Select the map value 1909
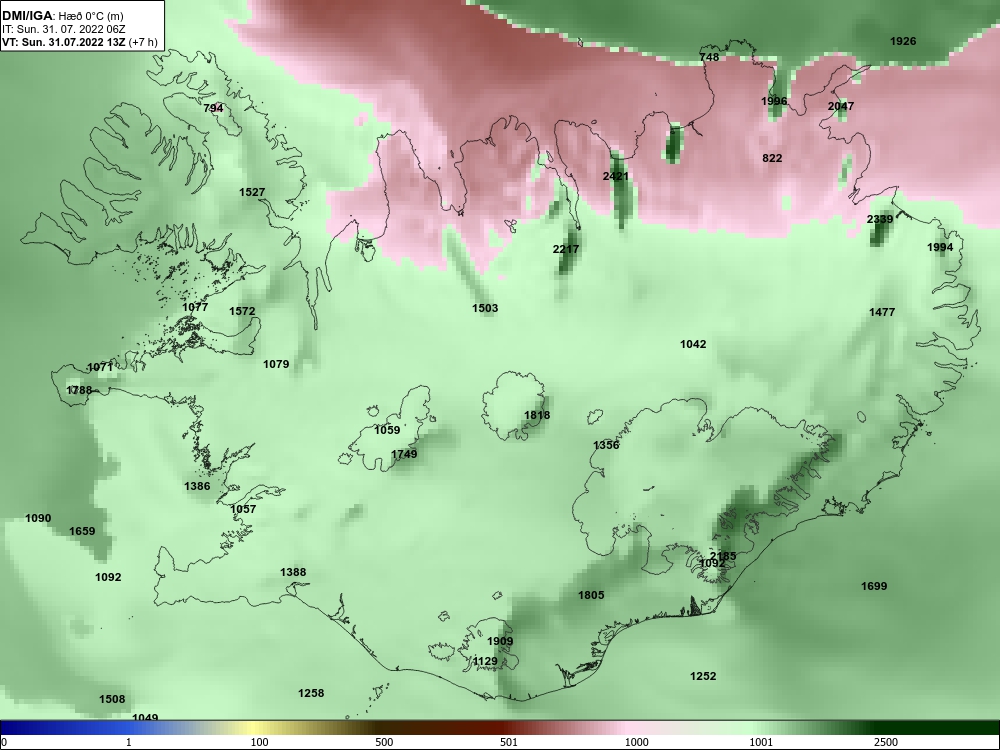1000x750 pixels. click(500, 641)
